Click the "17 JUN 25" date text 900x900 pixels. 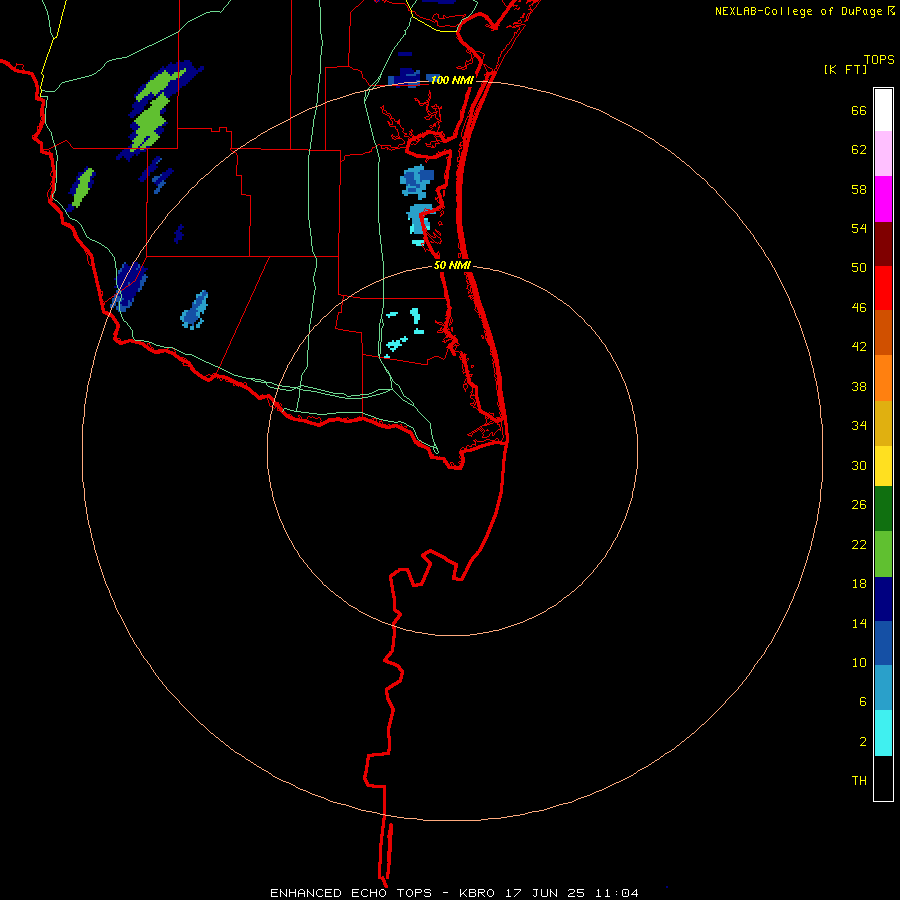[x=545, y=893]
